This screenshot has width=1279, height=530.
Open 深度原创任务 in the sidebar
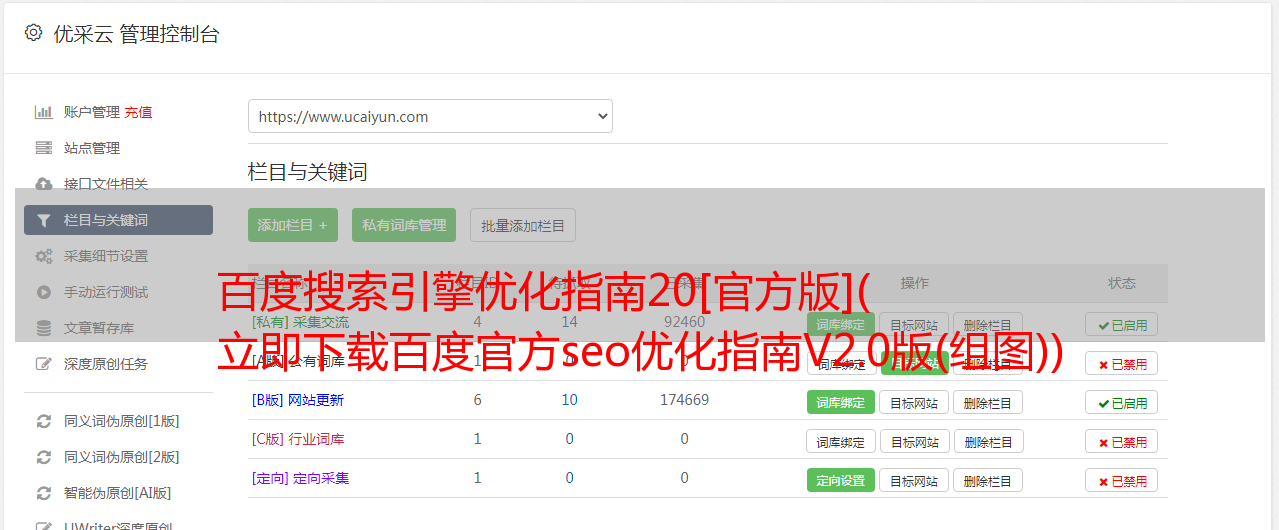[x=106, y=364]
